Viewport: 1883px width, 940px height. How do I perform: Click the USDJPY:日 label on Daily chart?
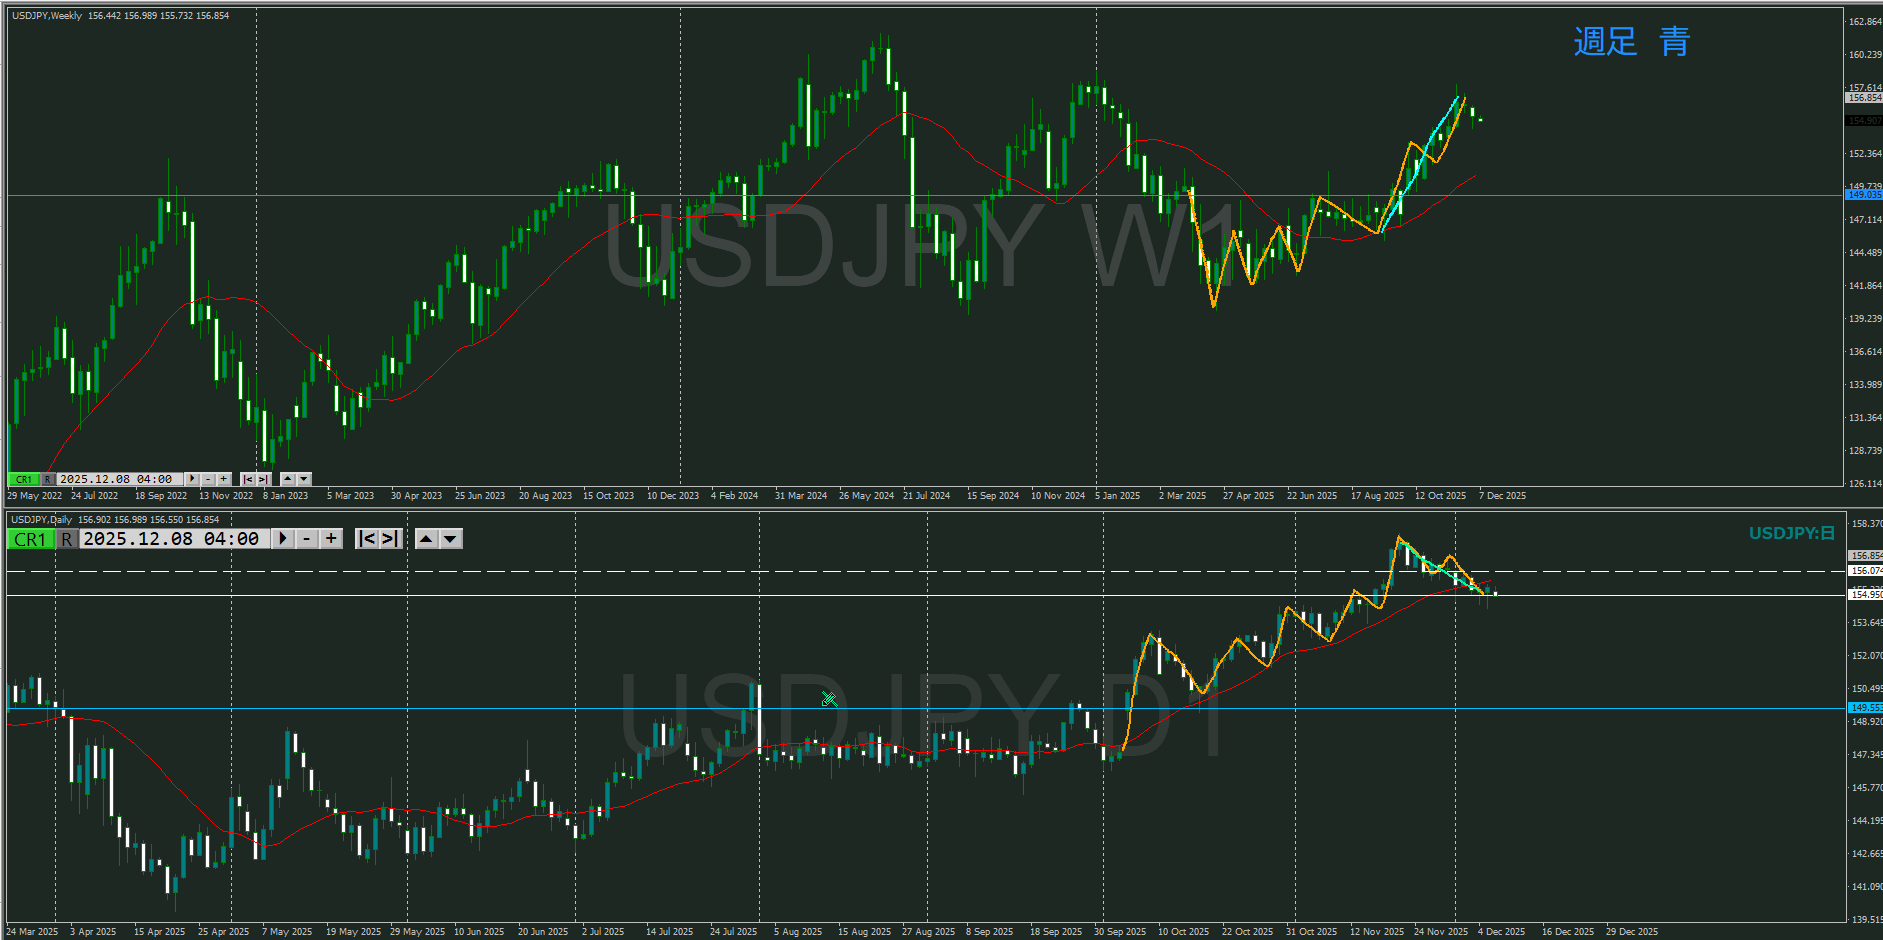(x=1791, y=533)
